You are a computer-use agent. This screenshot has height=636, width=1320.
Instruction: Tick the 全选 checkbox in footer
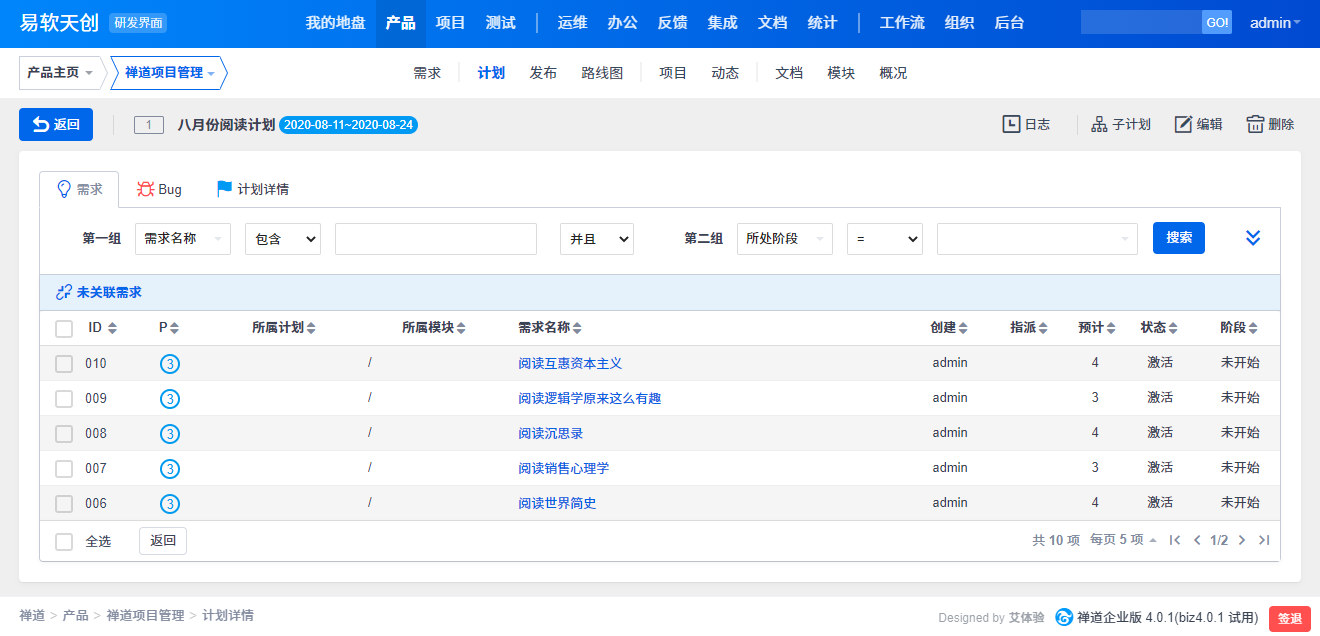coord(64,541)
